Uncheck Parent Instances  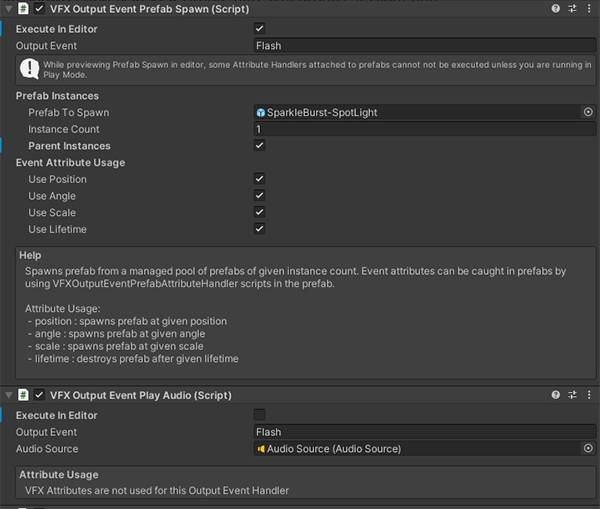pyautogui.click(x=260, y=146)
